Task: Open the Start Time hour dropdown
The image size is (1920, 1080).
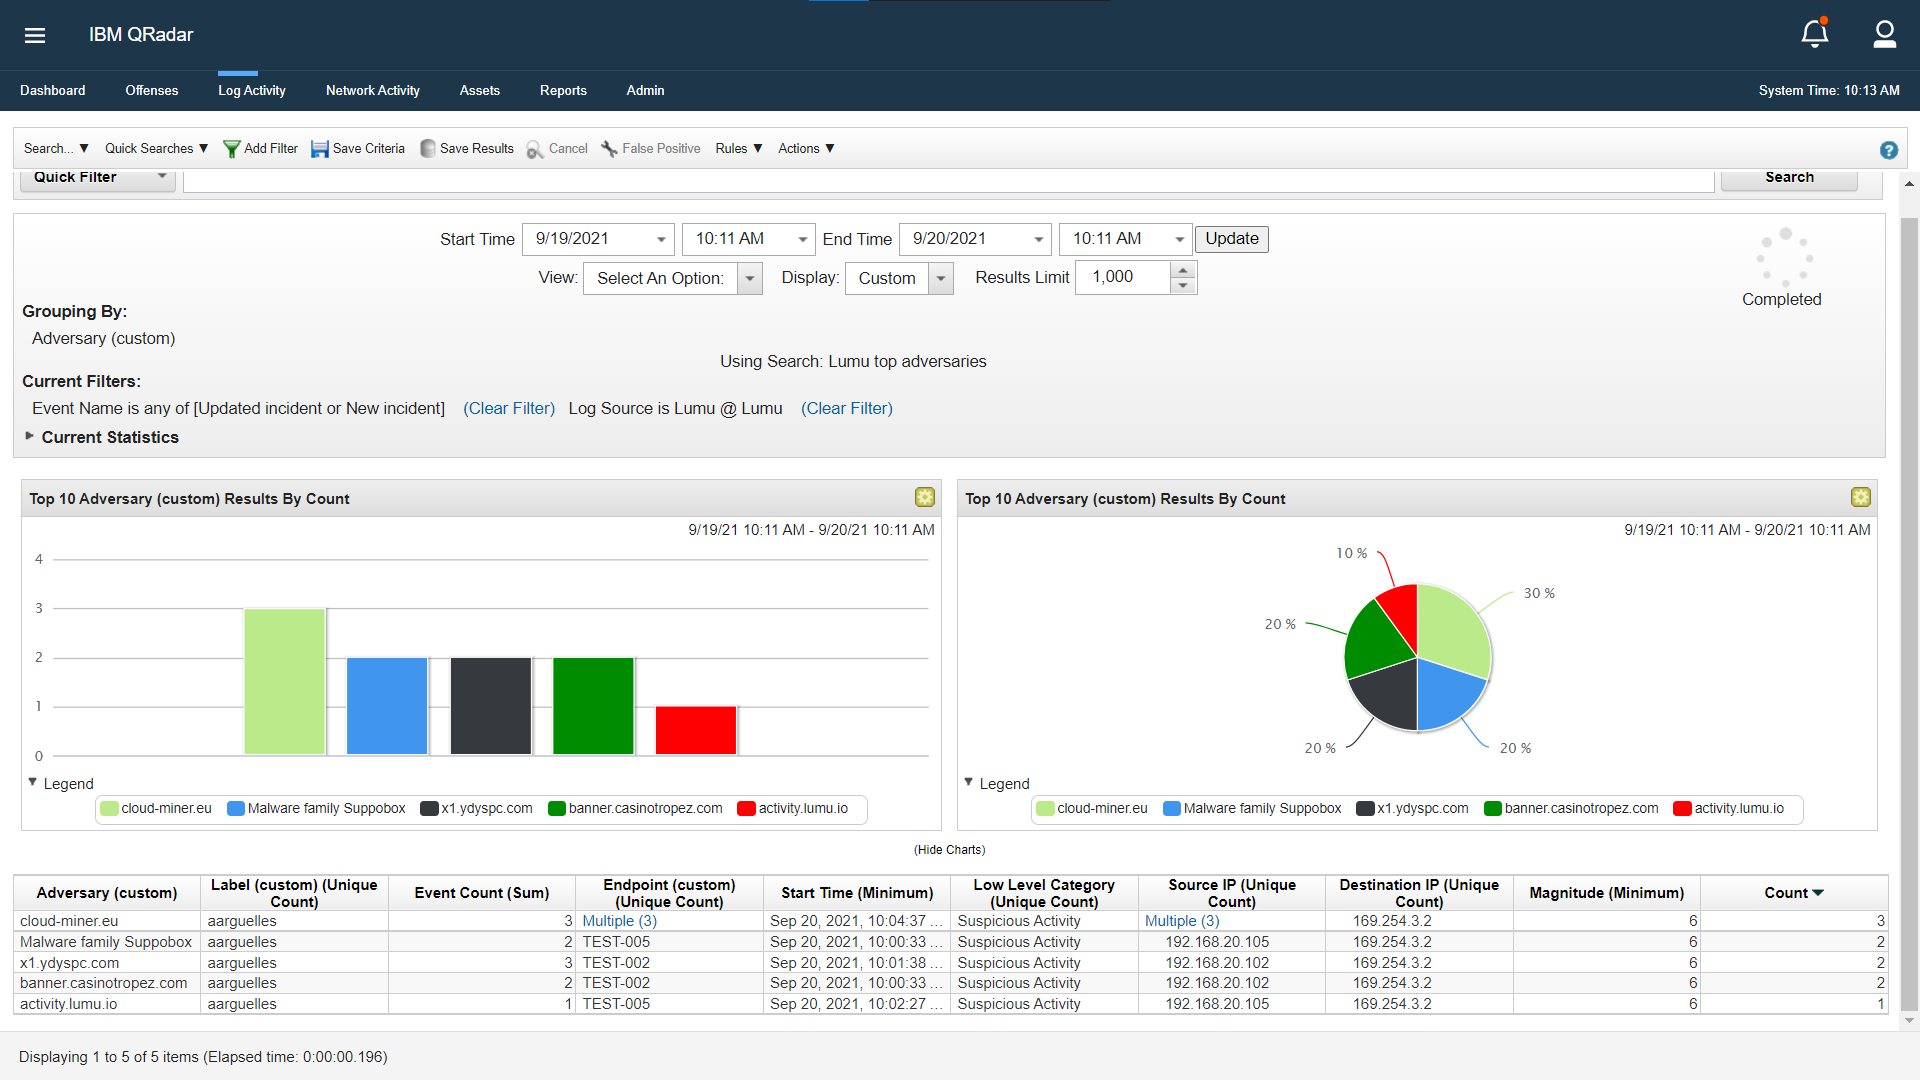Action: (x=802, y=240)
